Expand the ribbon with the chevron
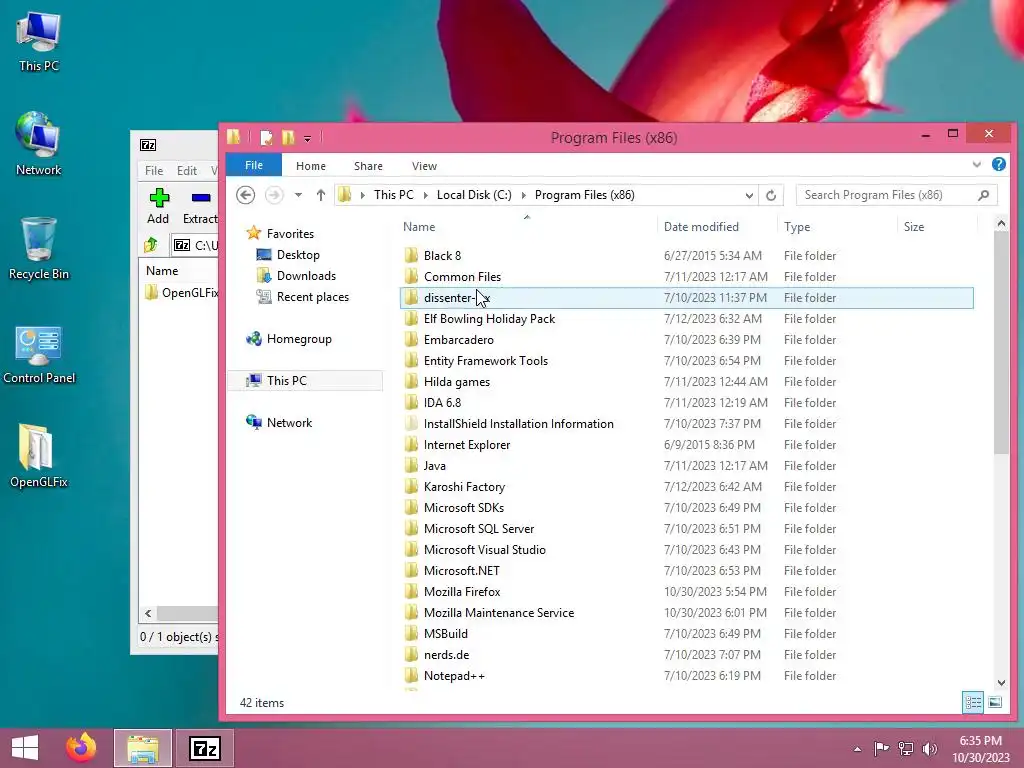The height and width of the screenshot is (768, 1024). tap(976, 165)
